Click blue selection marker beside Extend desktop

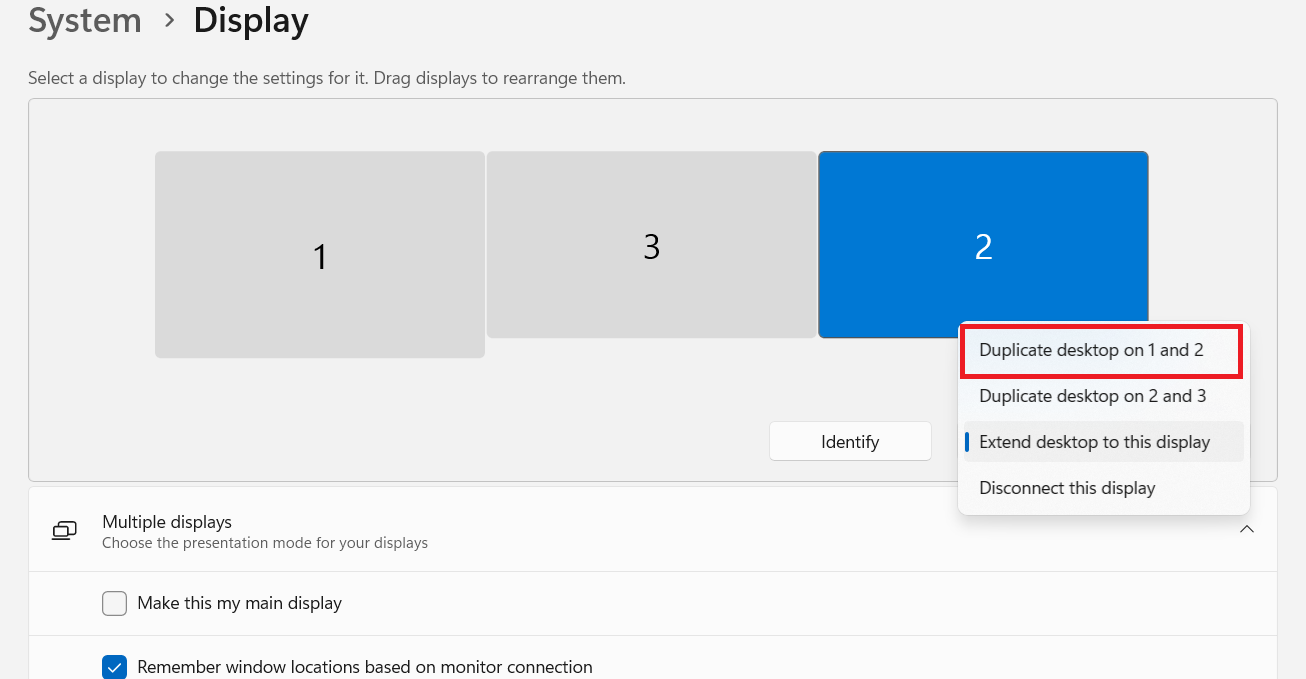[x=967, y=442]
